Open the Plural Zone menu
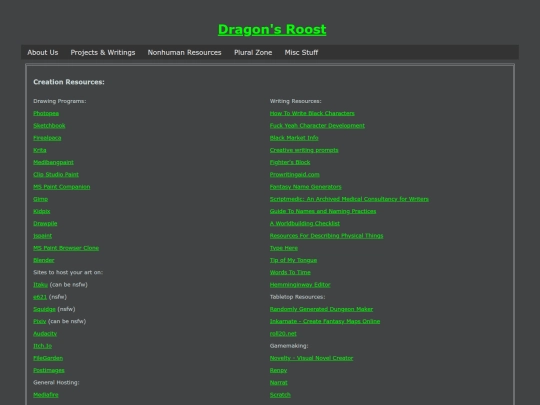 tap(253, 52)
